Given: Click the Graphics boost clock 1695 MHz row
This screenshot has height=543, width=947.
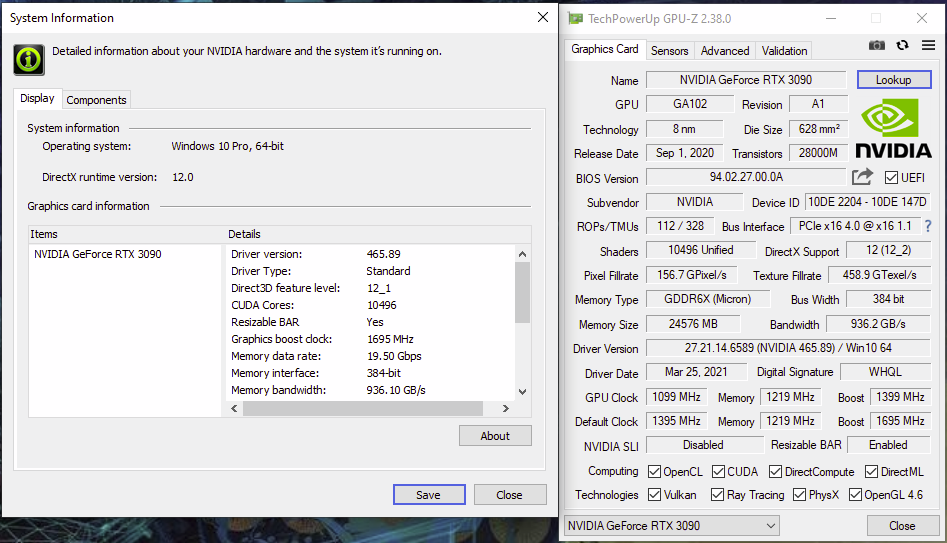Looking at the screenshot, I should point(370,339).
